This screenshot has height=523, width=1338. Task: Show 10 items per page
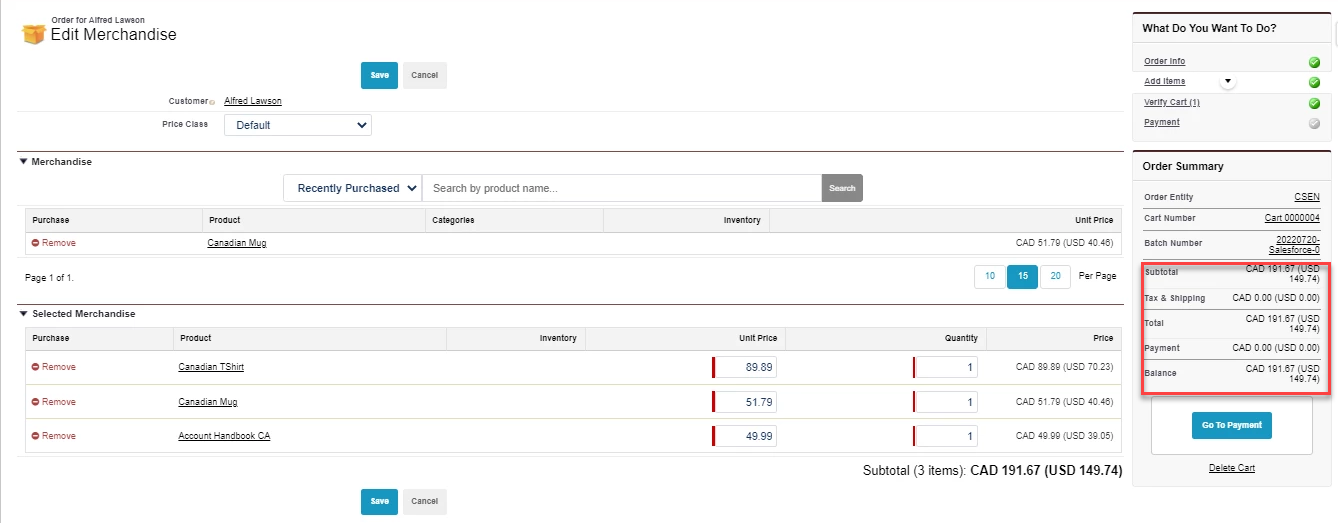click(989, 277)
